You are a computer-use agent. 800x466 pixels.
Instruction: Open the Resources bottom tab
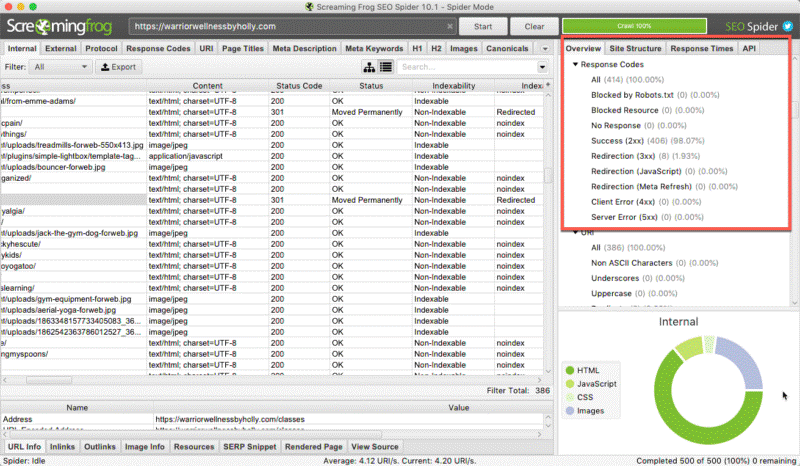pyautogui.click(x=194, y=447)
